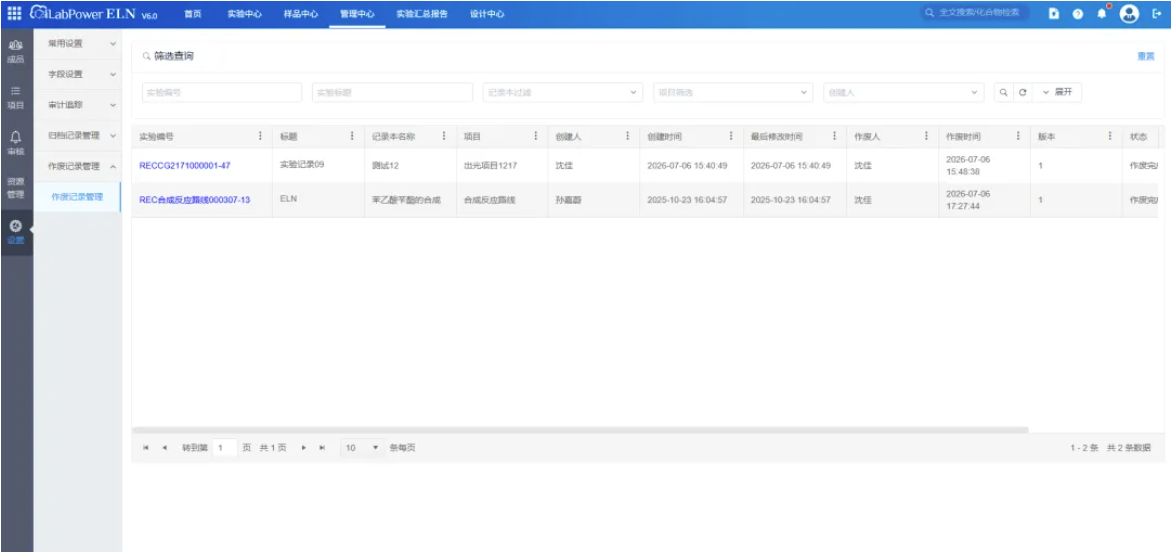Image resolution: width=1171 pixels, height=553 pixels.
Task: Open the user avatar profile
Action: pos(1129,13)
